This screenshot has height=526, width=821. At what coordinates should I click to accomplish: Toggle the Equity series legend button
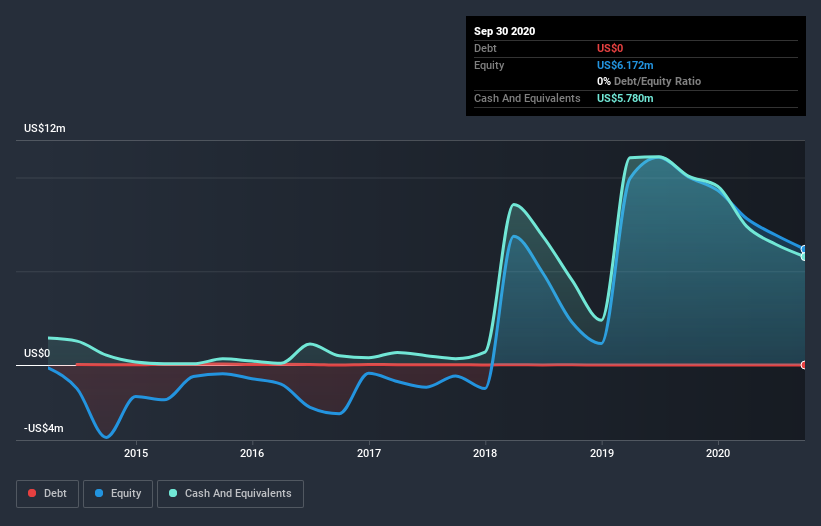click(118, 494)
